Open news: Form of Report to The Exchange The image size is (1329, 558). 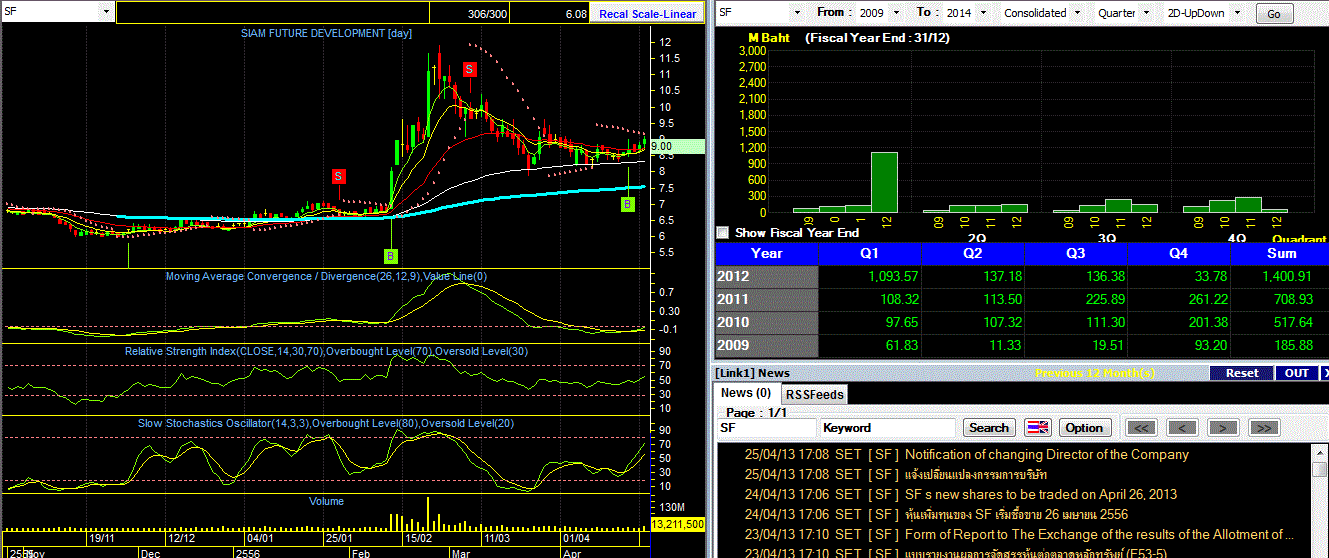(x=1099, y=534)
